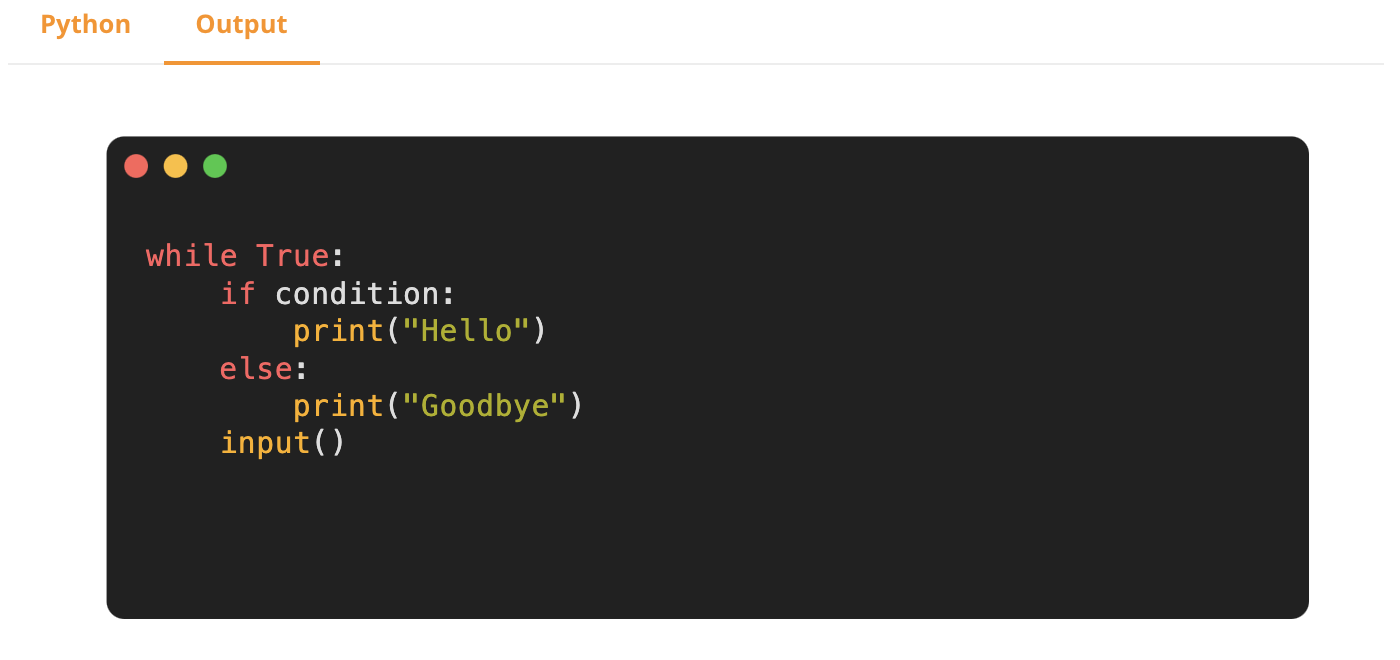Click the yellow minimize dot

coord(175,166)
